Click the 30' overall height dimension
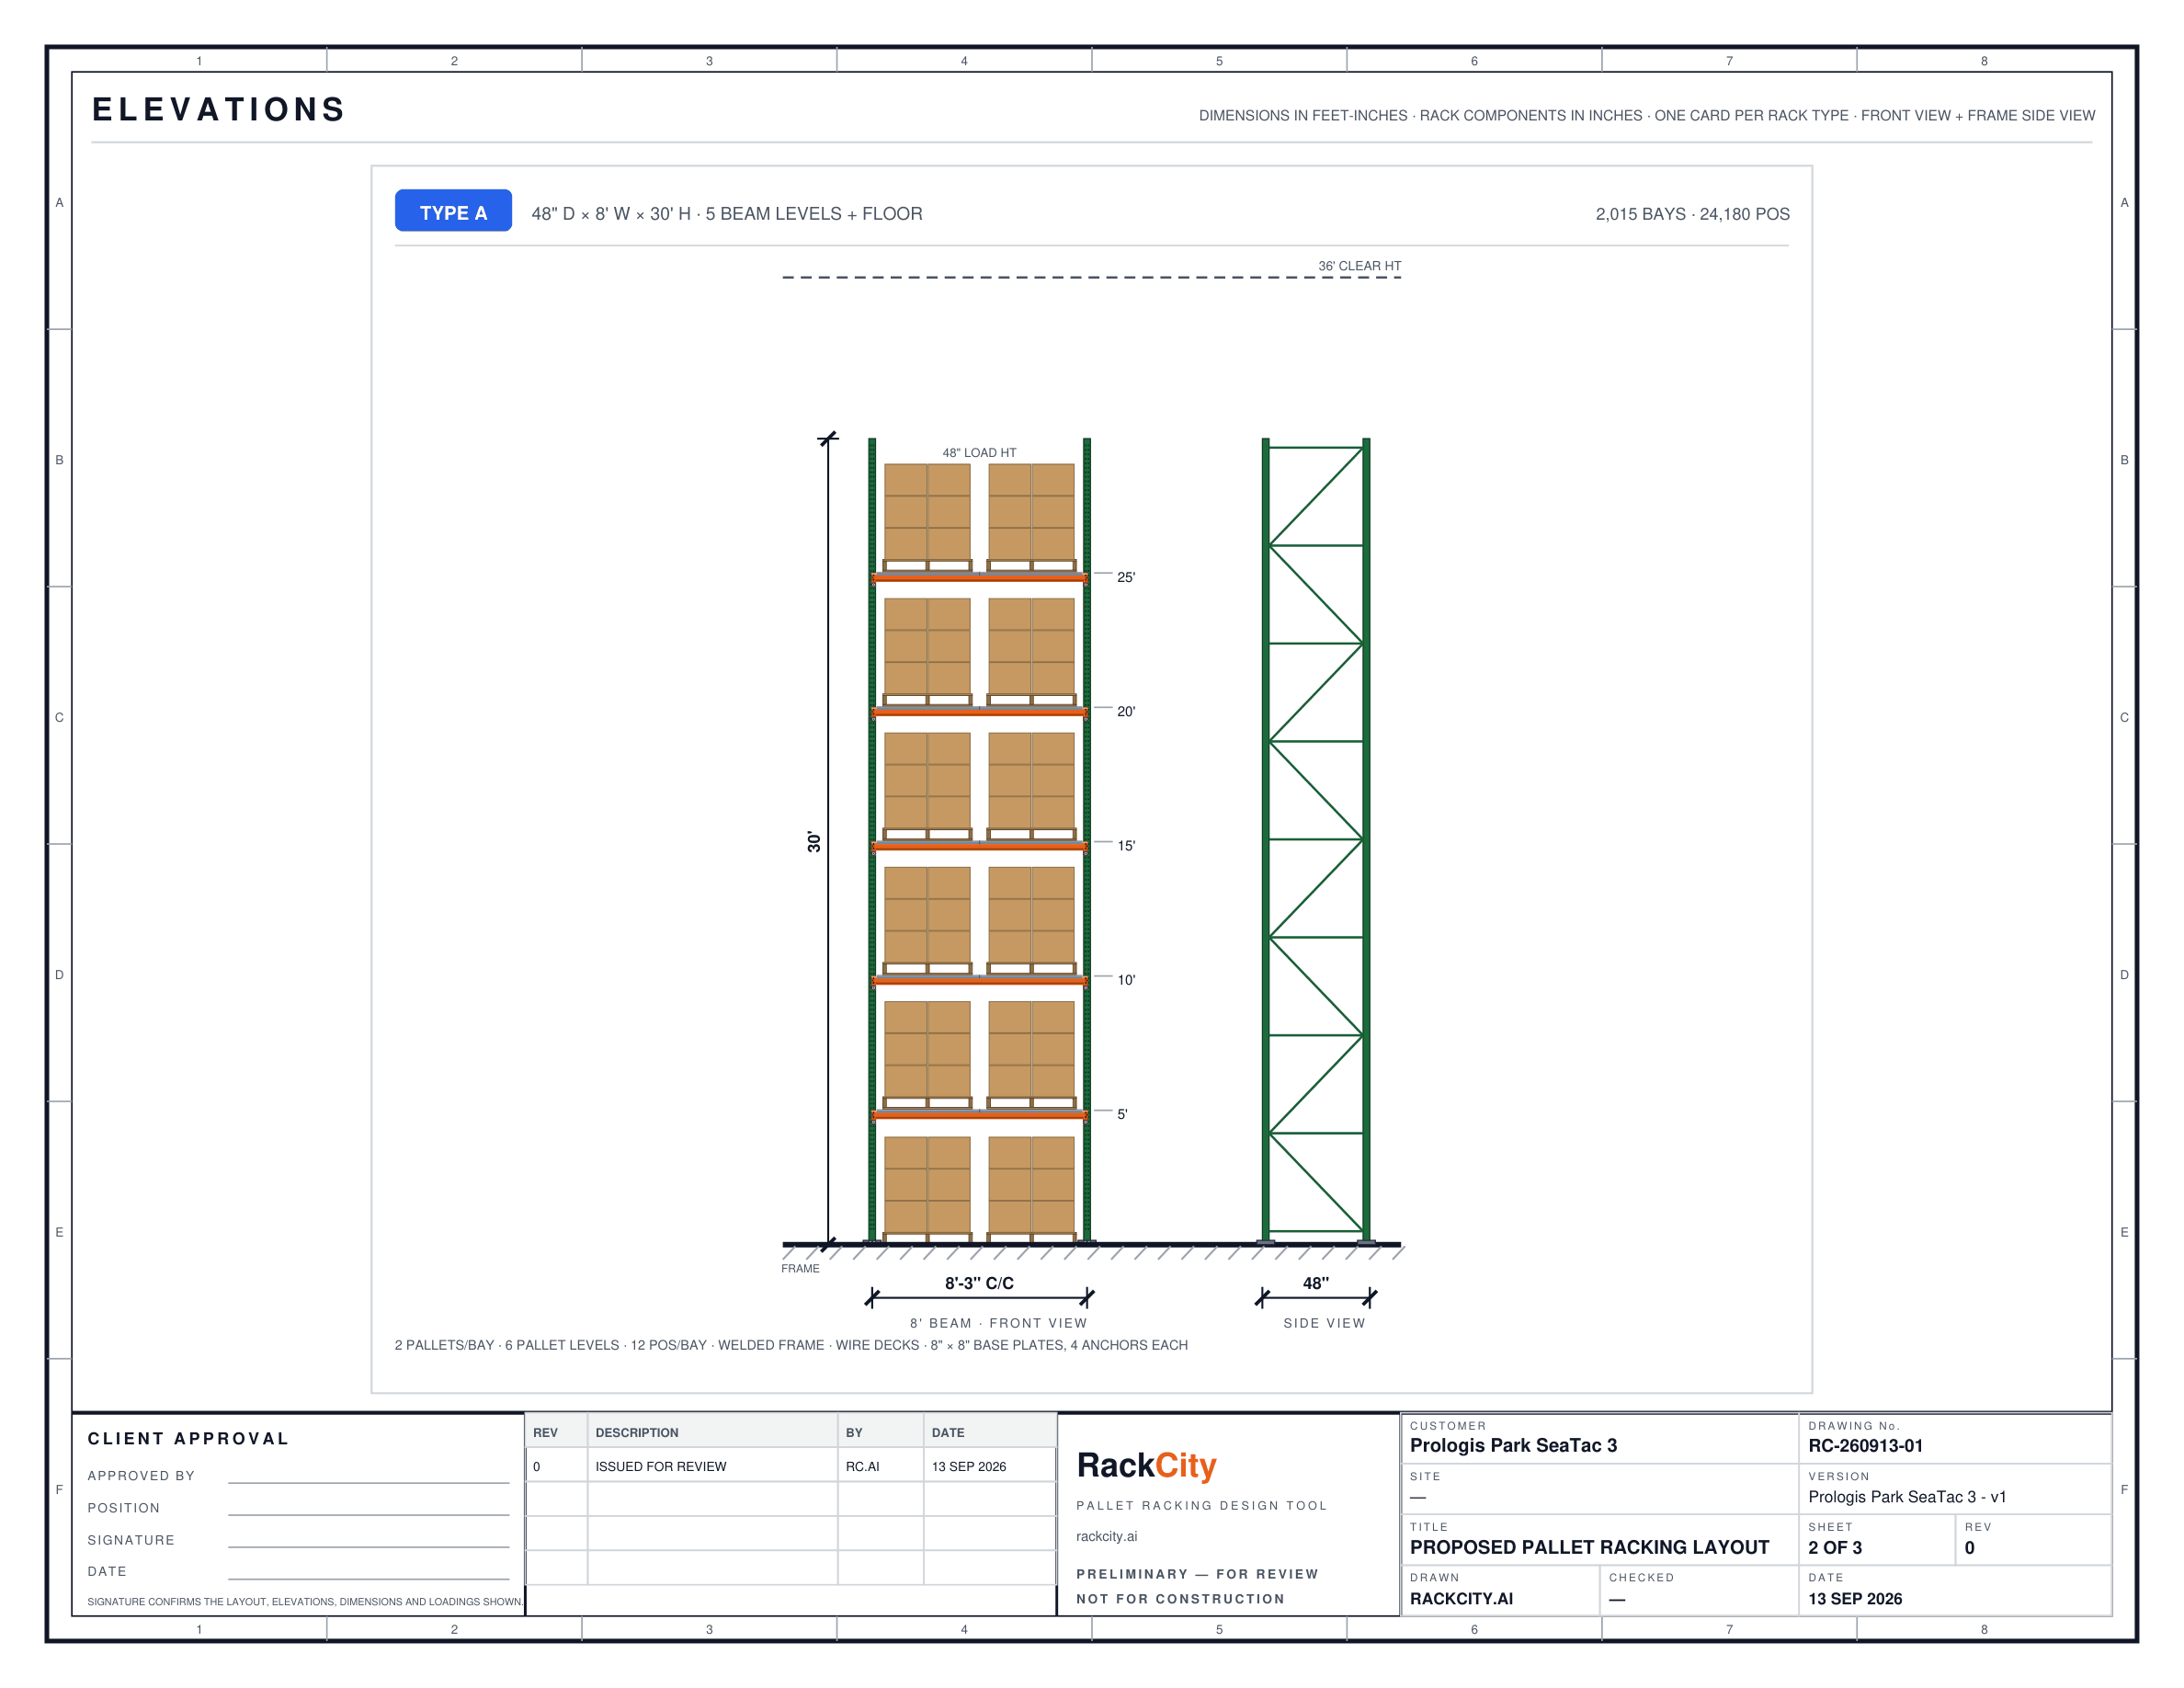 tap(814, 842)
